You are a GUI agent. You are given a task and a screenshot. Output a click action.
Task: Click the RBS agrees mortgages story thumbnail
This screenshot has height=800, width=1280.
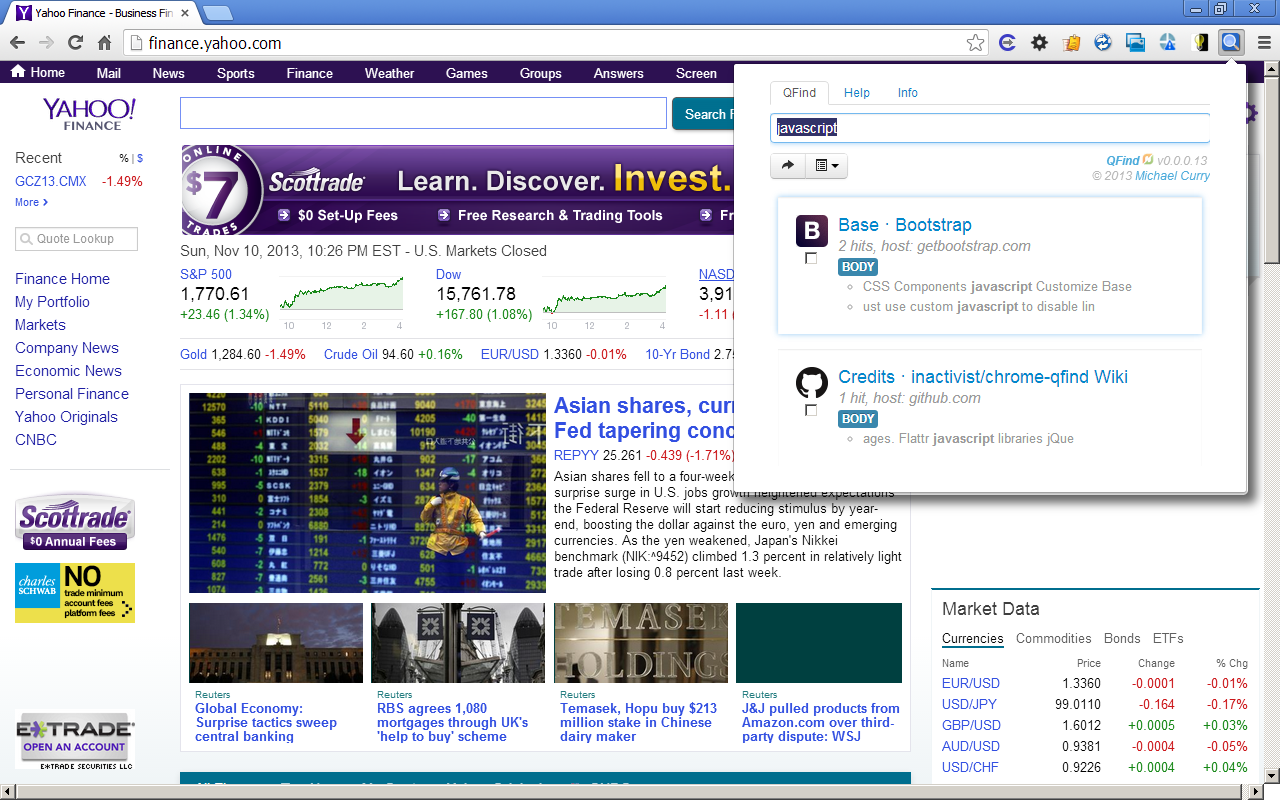pyautogui.click(x=458, y=643)
